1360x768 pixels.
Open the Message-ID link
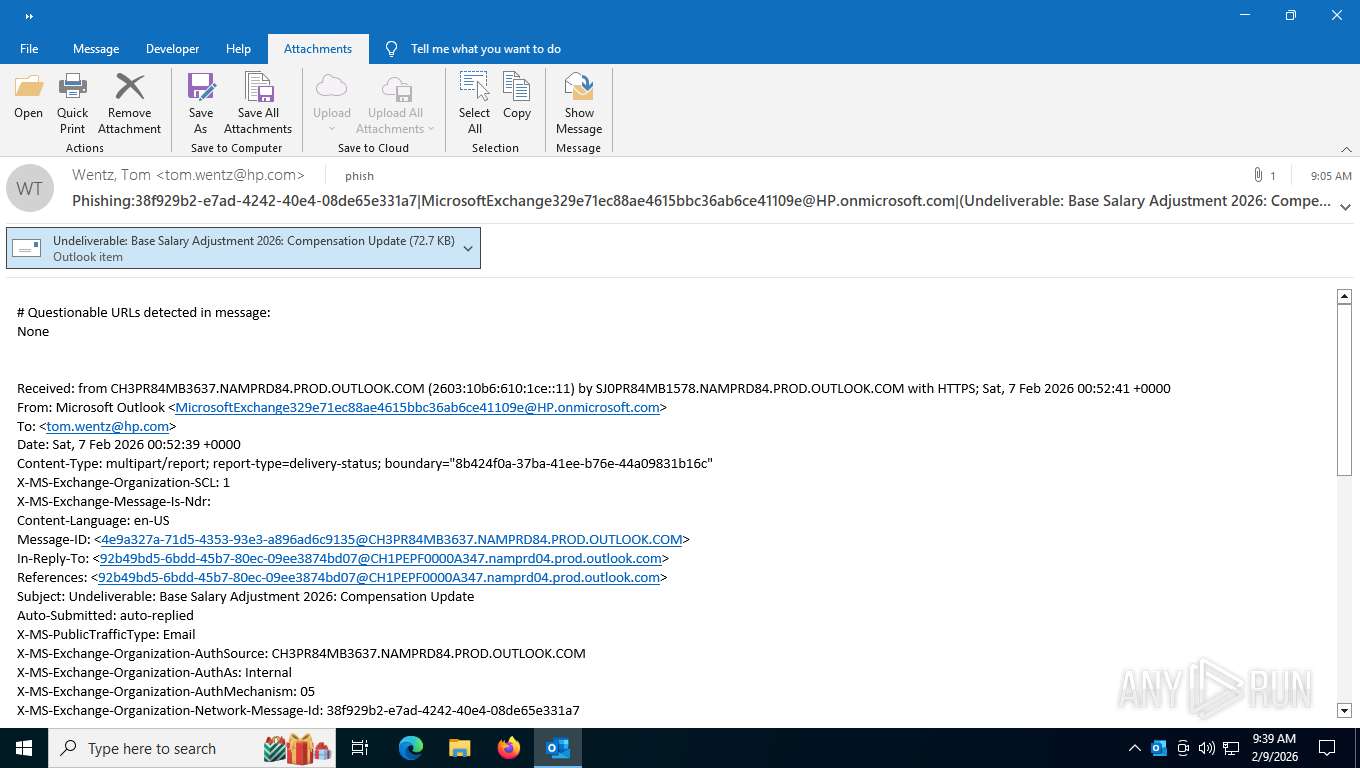pyautogui.click(x=392, y=539)
